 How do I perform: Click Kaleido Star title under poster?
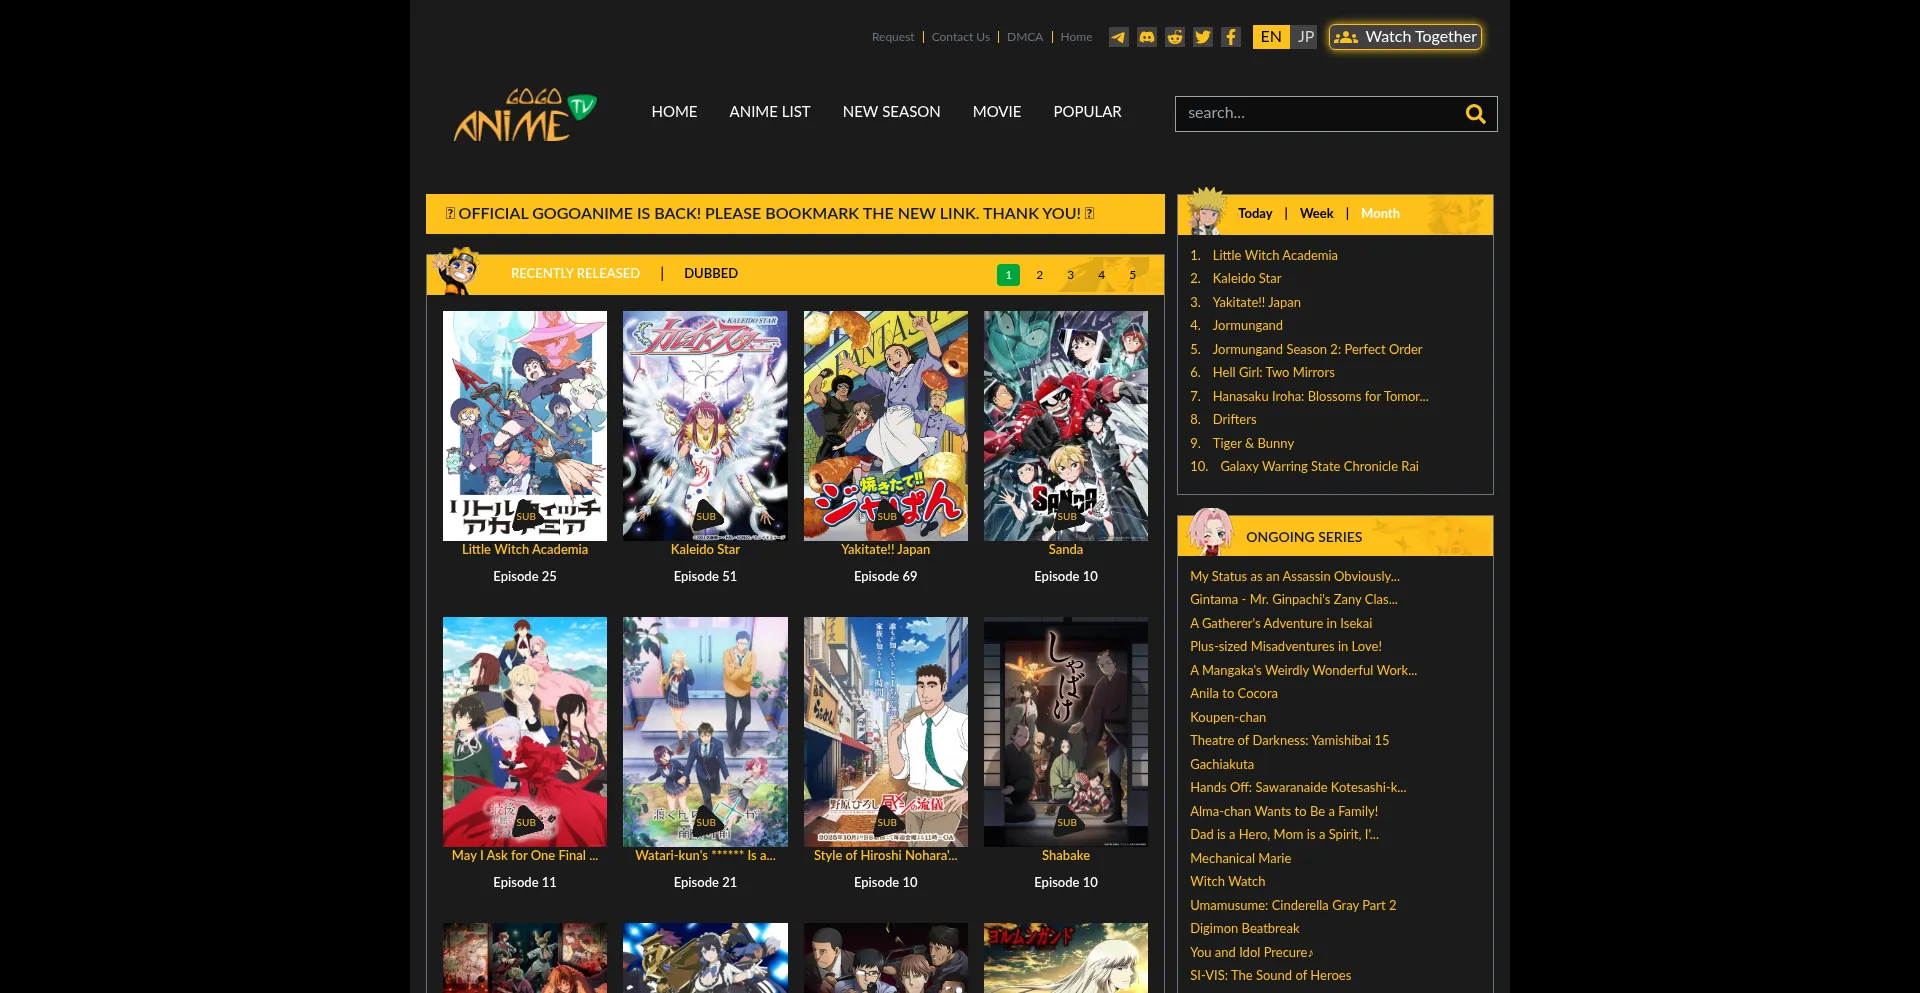pos(705,550)
